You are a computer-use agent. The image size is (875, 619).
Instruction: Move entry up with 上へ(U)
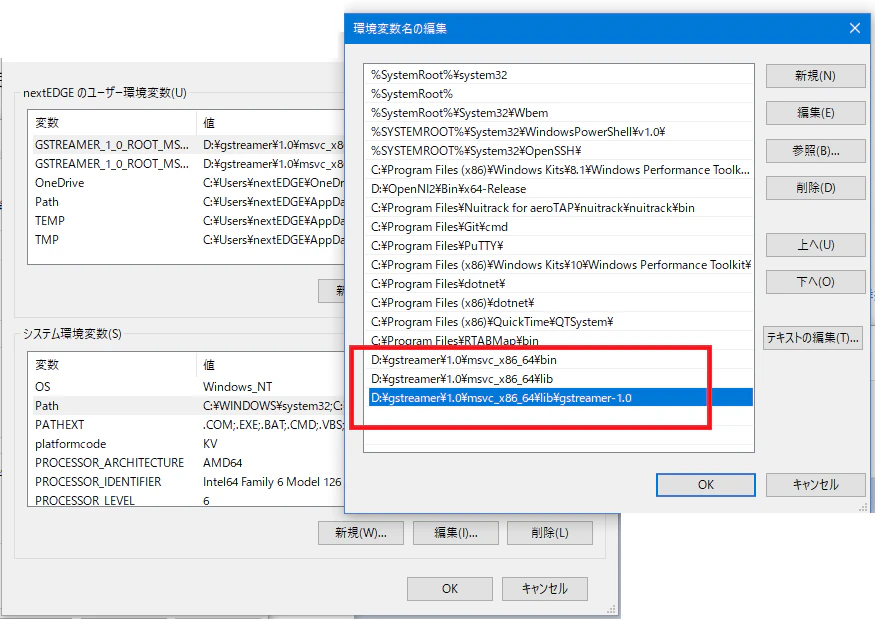815,245
